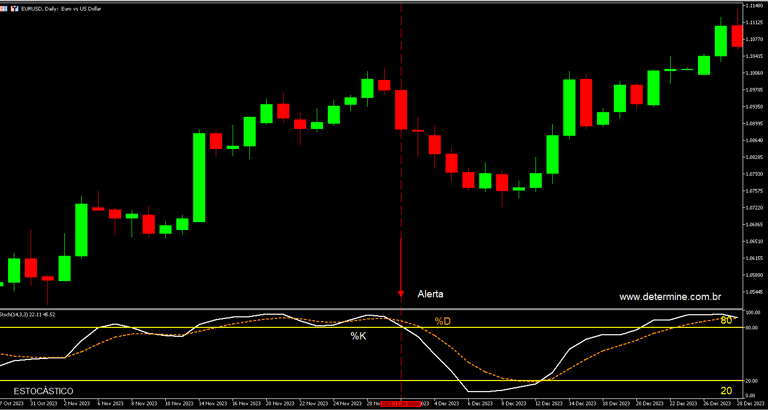
Task: Click the red highlighted date on the time axis
Action: (x=401, y=404)
